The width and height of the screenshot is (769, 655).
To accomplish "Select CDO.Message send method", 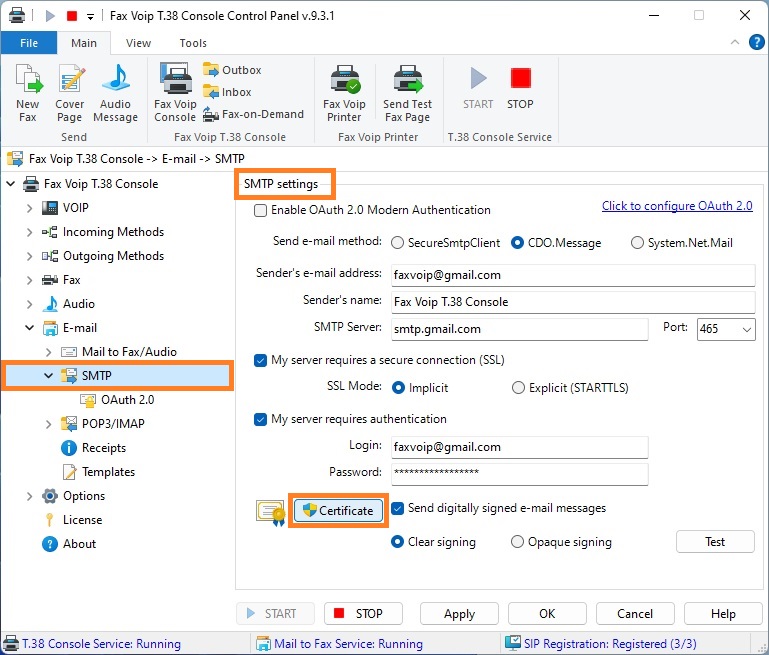I will click(517, 243).
